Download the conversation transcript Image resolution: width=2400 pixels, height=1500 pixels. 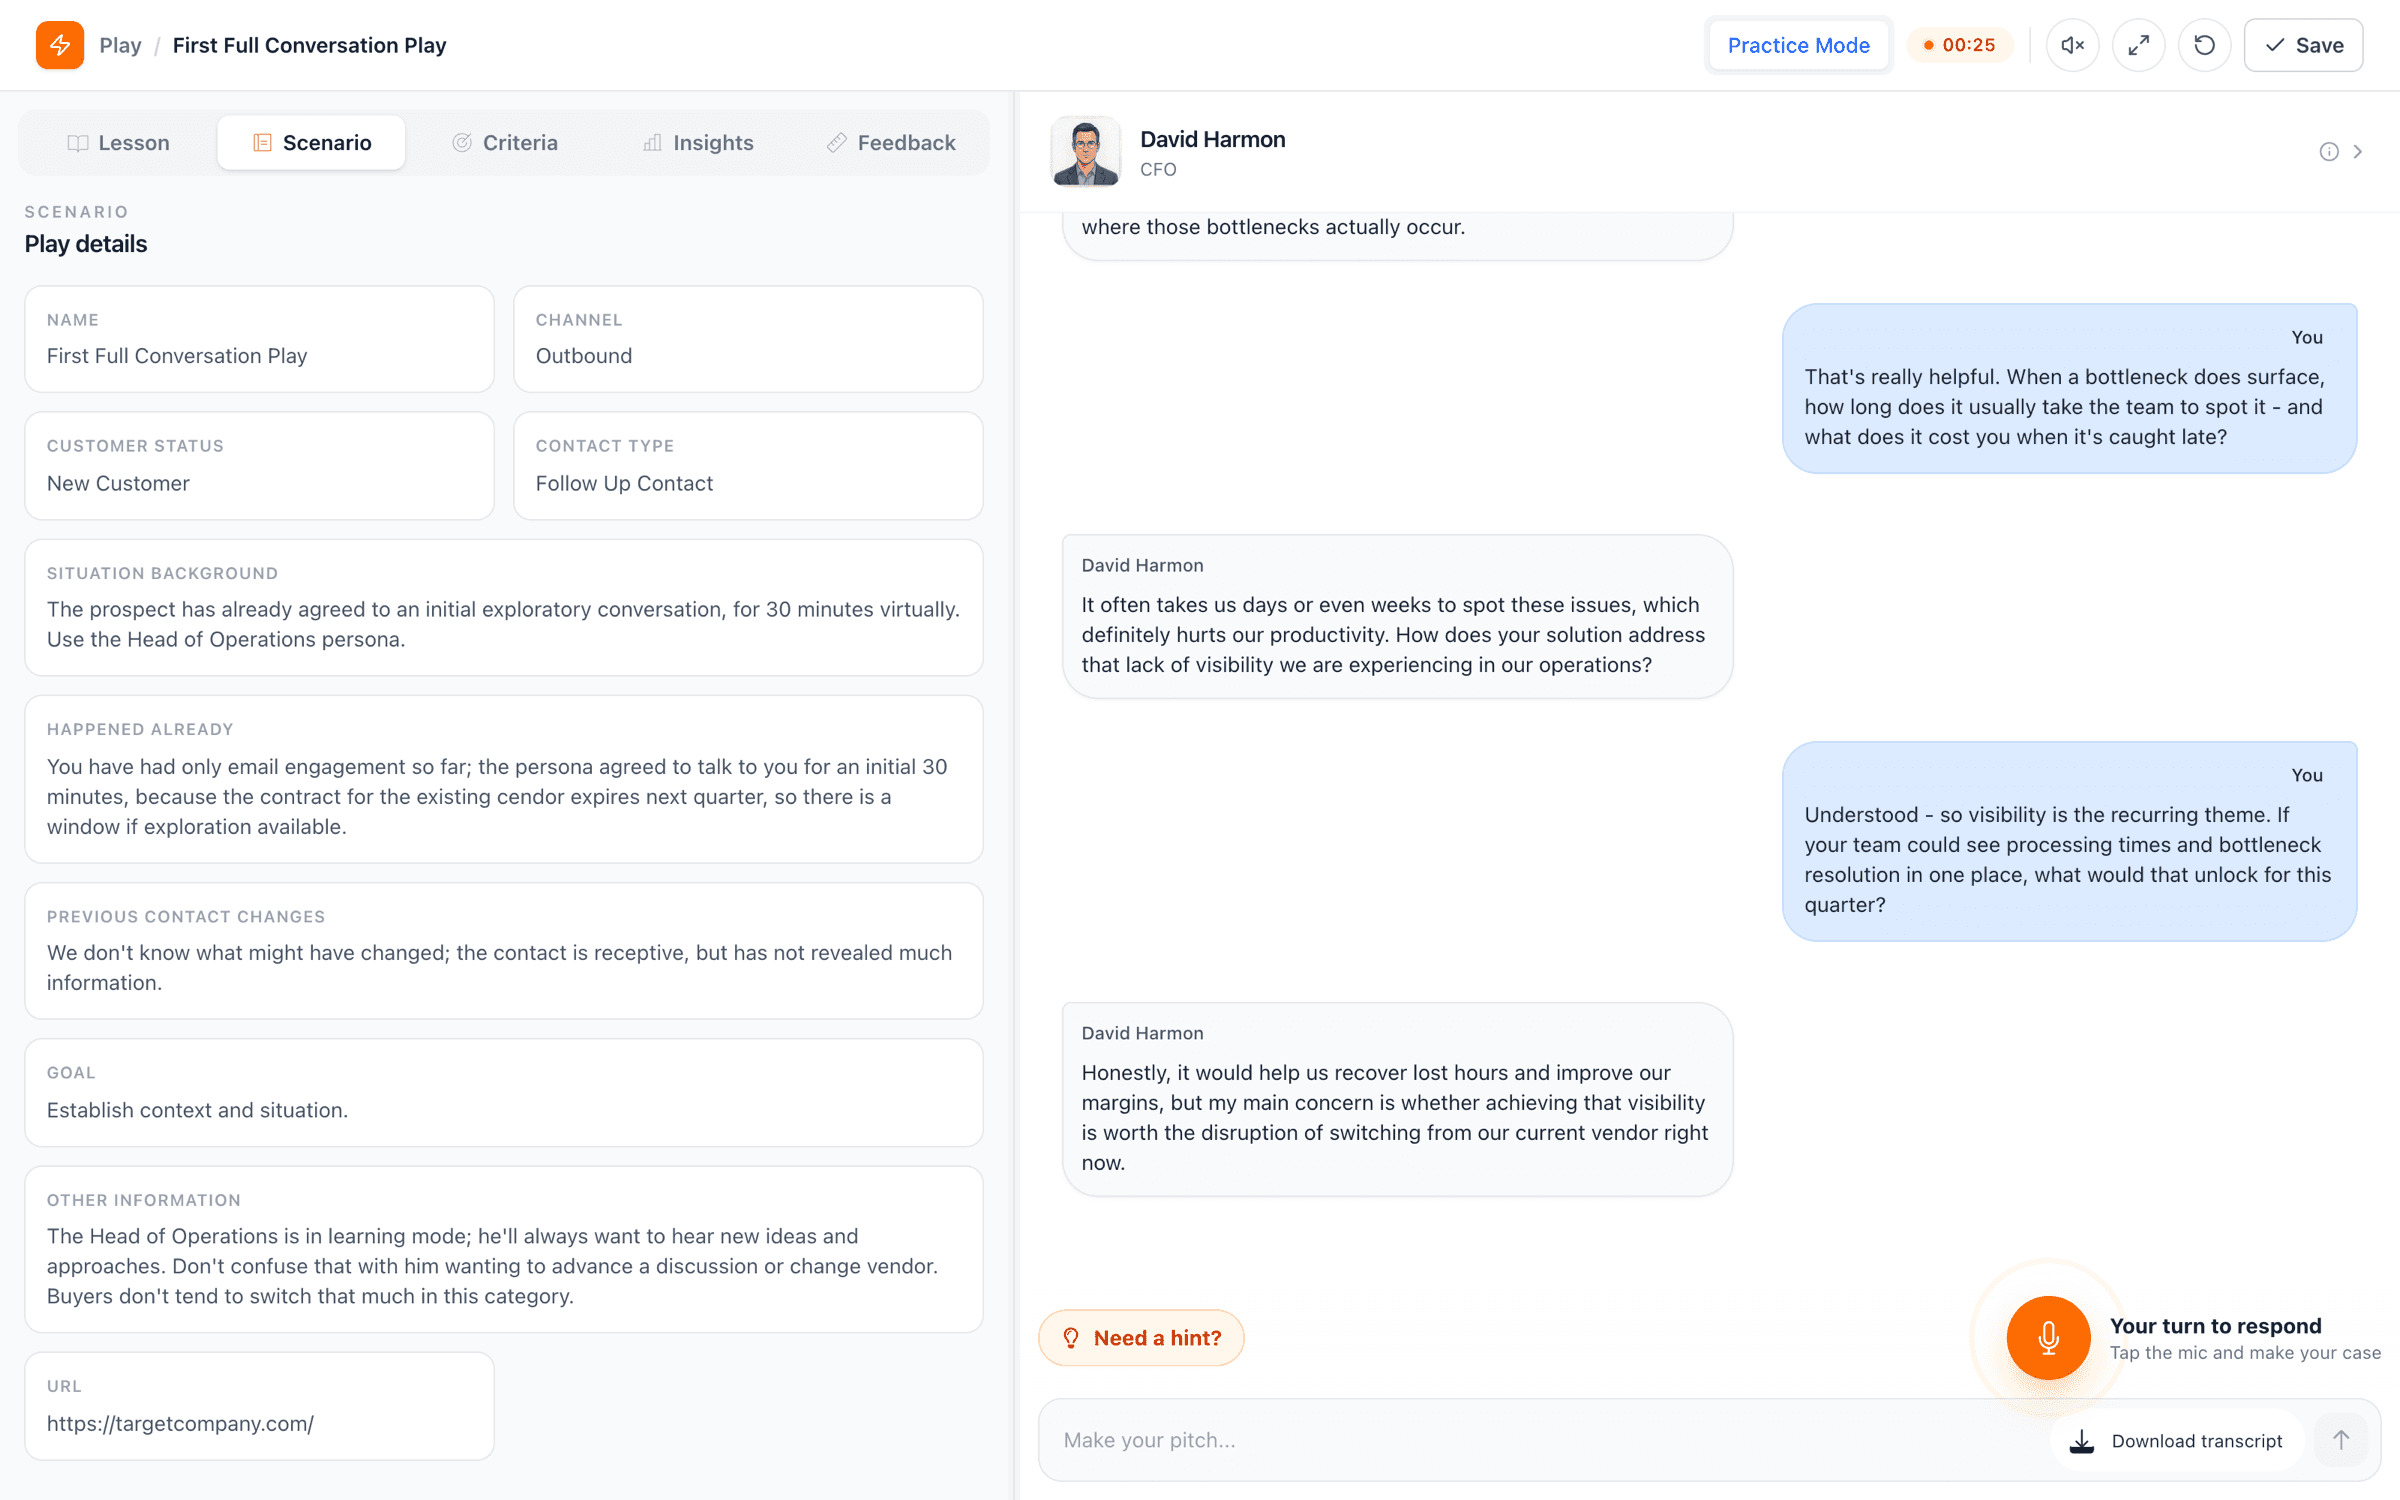[2177, 1440]
